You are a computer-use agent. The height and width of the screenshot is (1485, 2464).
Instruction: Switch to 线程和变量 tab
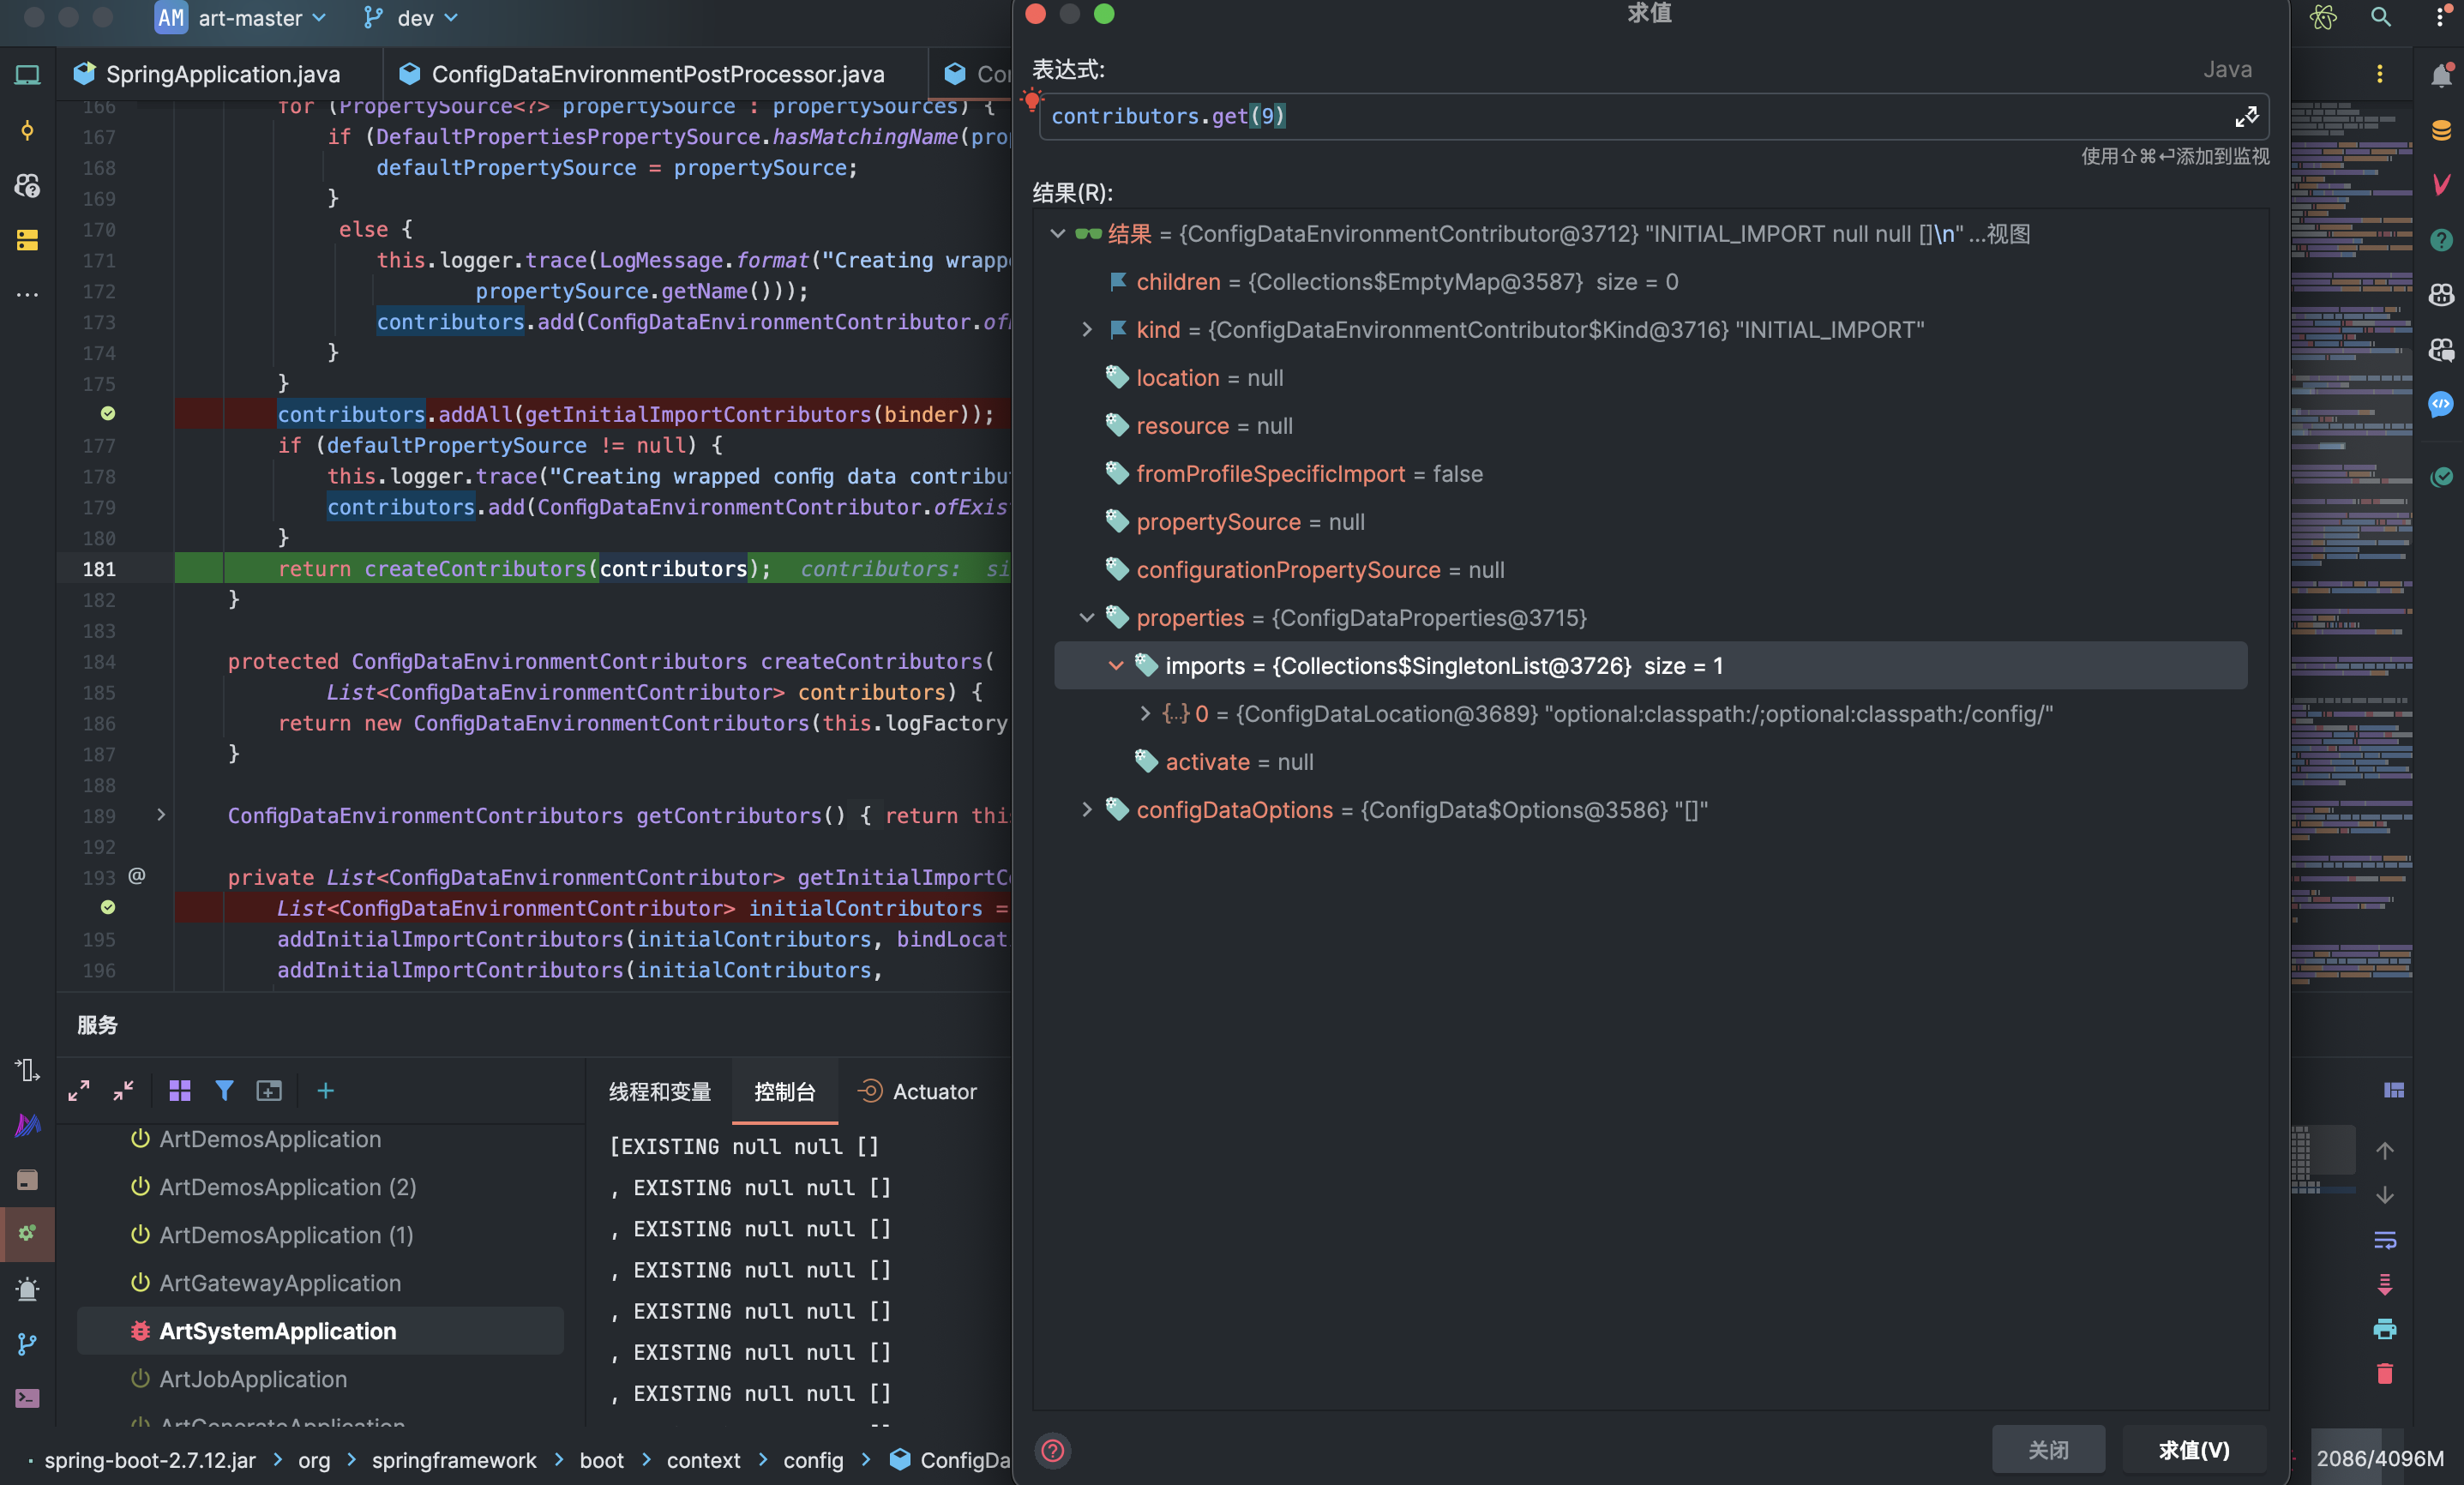pyautogui.click(x=660, y=1091)
